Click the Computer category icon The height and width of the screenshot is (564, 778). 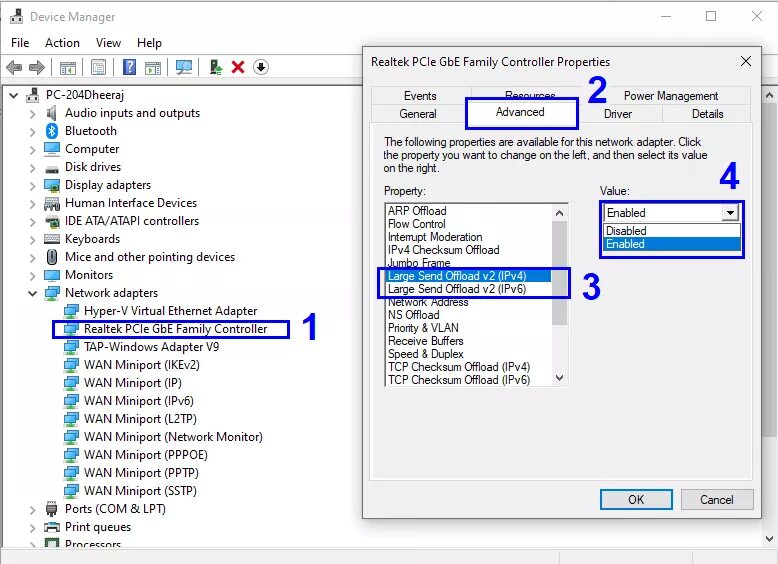pos(52,149)
